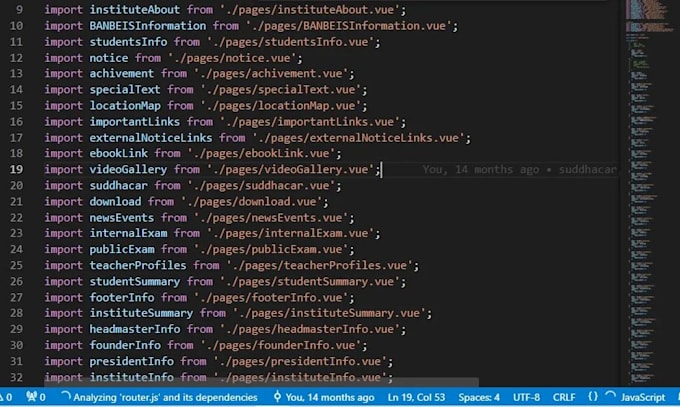Image resolution: width=680 pixels, height=407 pixels.
Task: Click the './pages/studentSummary.vue' path string
Action: point(310,281)
